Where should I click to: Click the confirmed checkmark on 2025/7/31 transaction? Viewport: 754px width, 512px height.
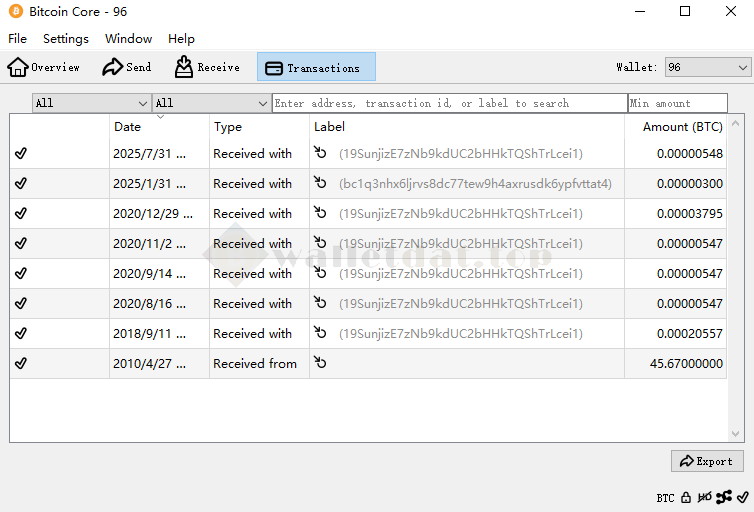click(21, 154)
